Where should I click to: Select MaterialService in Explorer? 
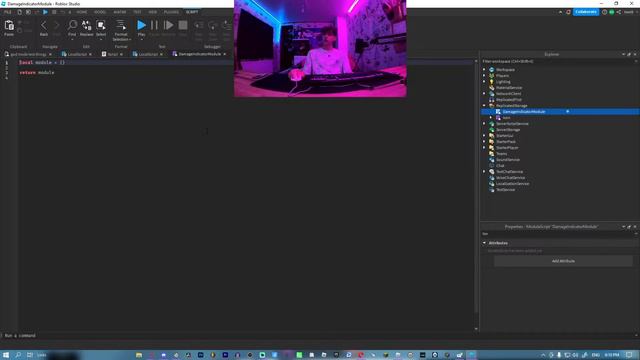point(509,88)
